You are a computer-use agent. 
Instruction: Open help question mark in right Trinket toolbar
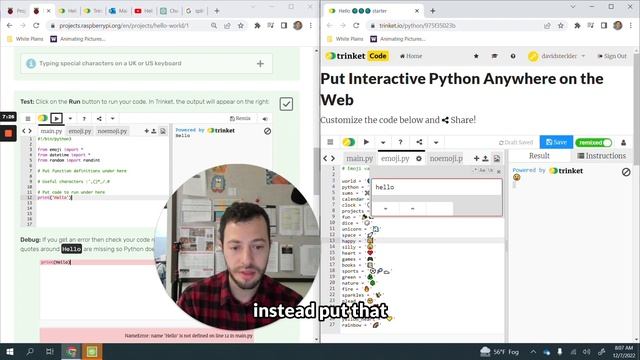400,142
